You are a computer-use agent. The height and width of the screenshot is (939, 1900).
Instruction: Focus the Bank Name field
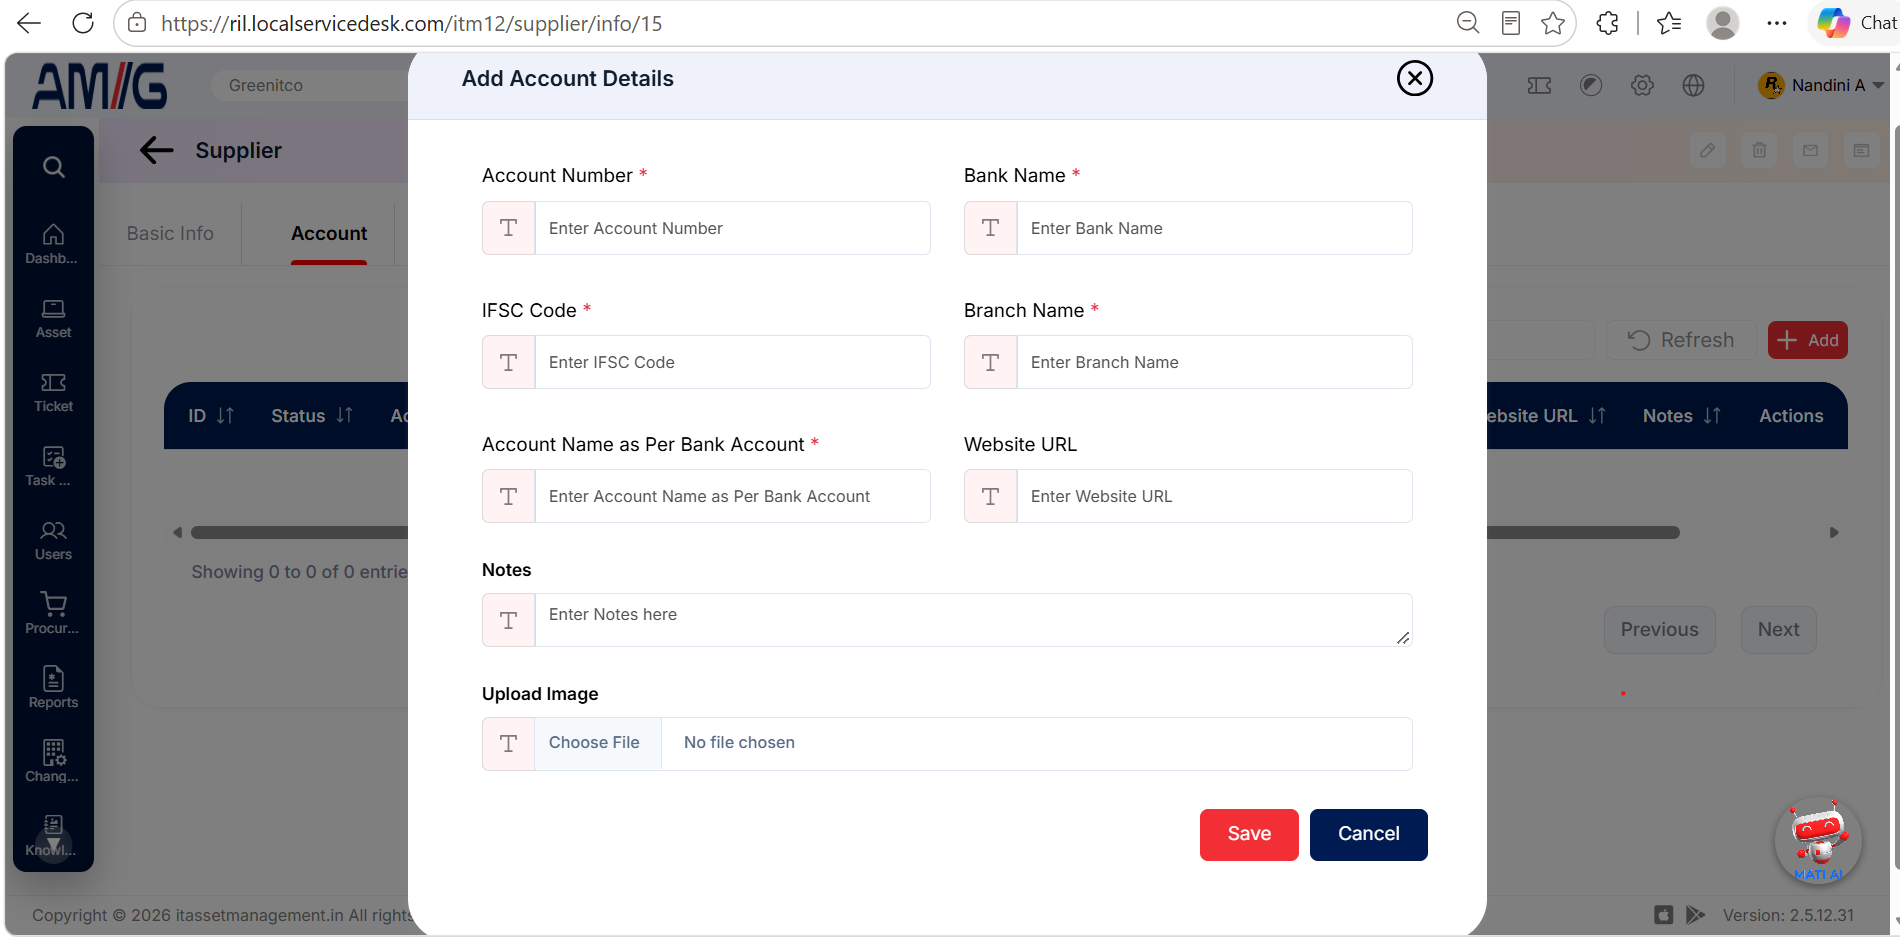pos(1214,228)
